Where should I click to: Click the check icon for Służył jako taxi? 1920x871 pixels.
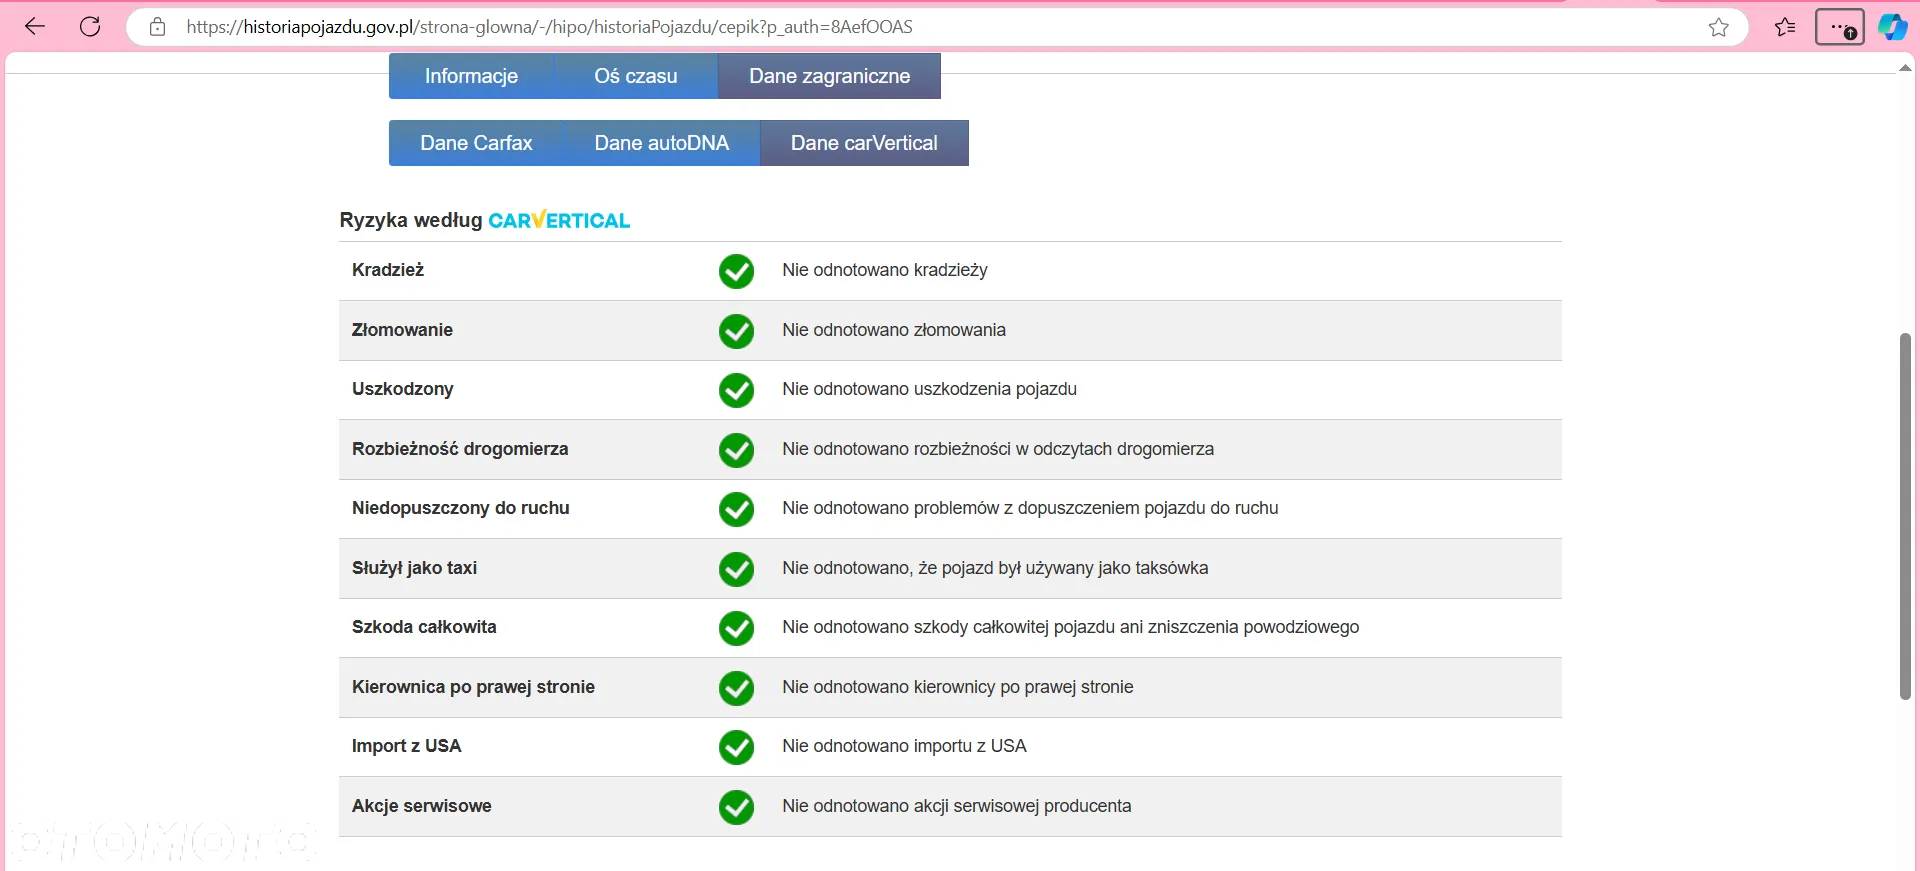(736, 569)
